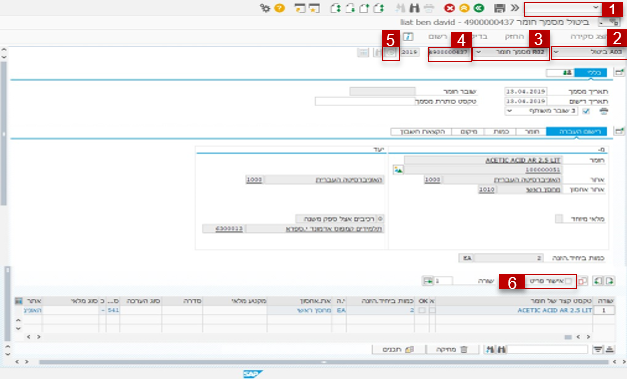Switch to the הקצאת חשבון tab
The height and width of the screenshot is (379, 627).
click(421, 132)
